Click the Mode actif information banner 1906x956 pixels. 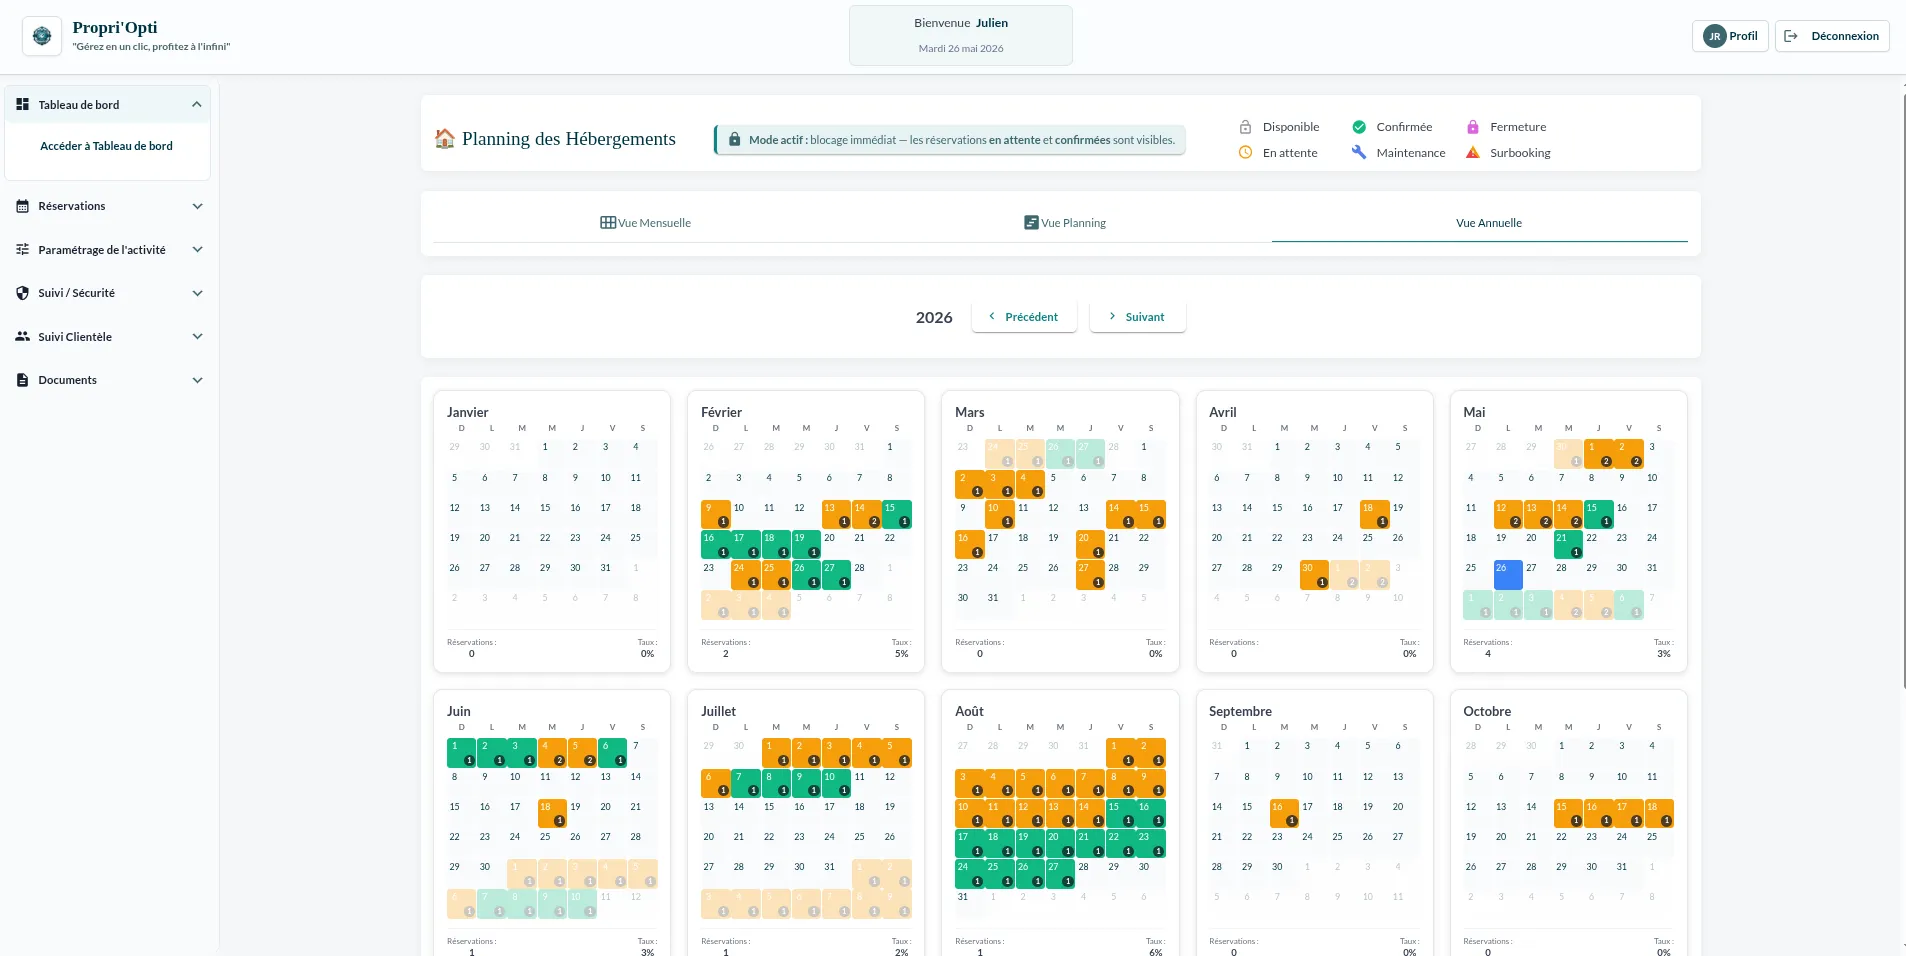(950, 140)
